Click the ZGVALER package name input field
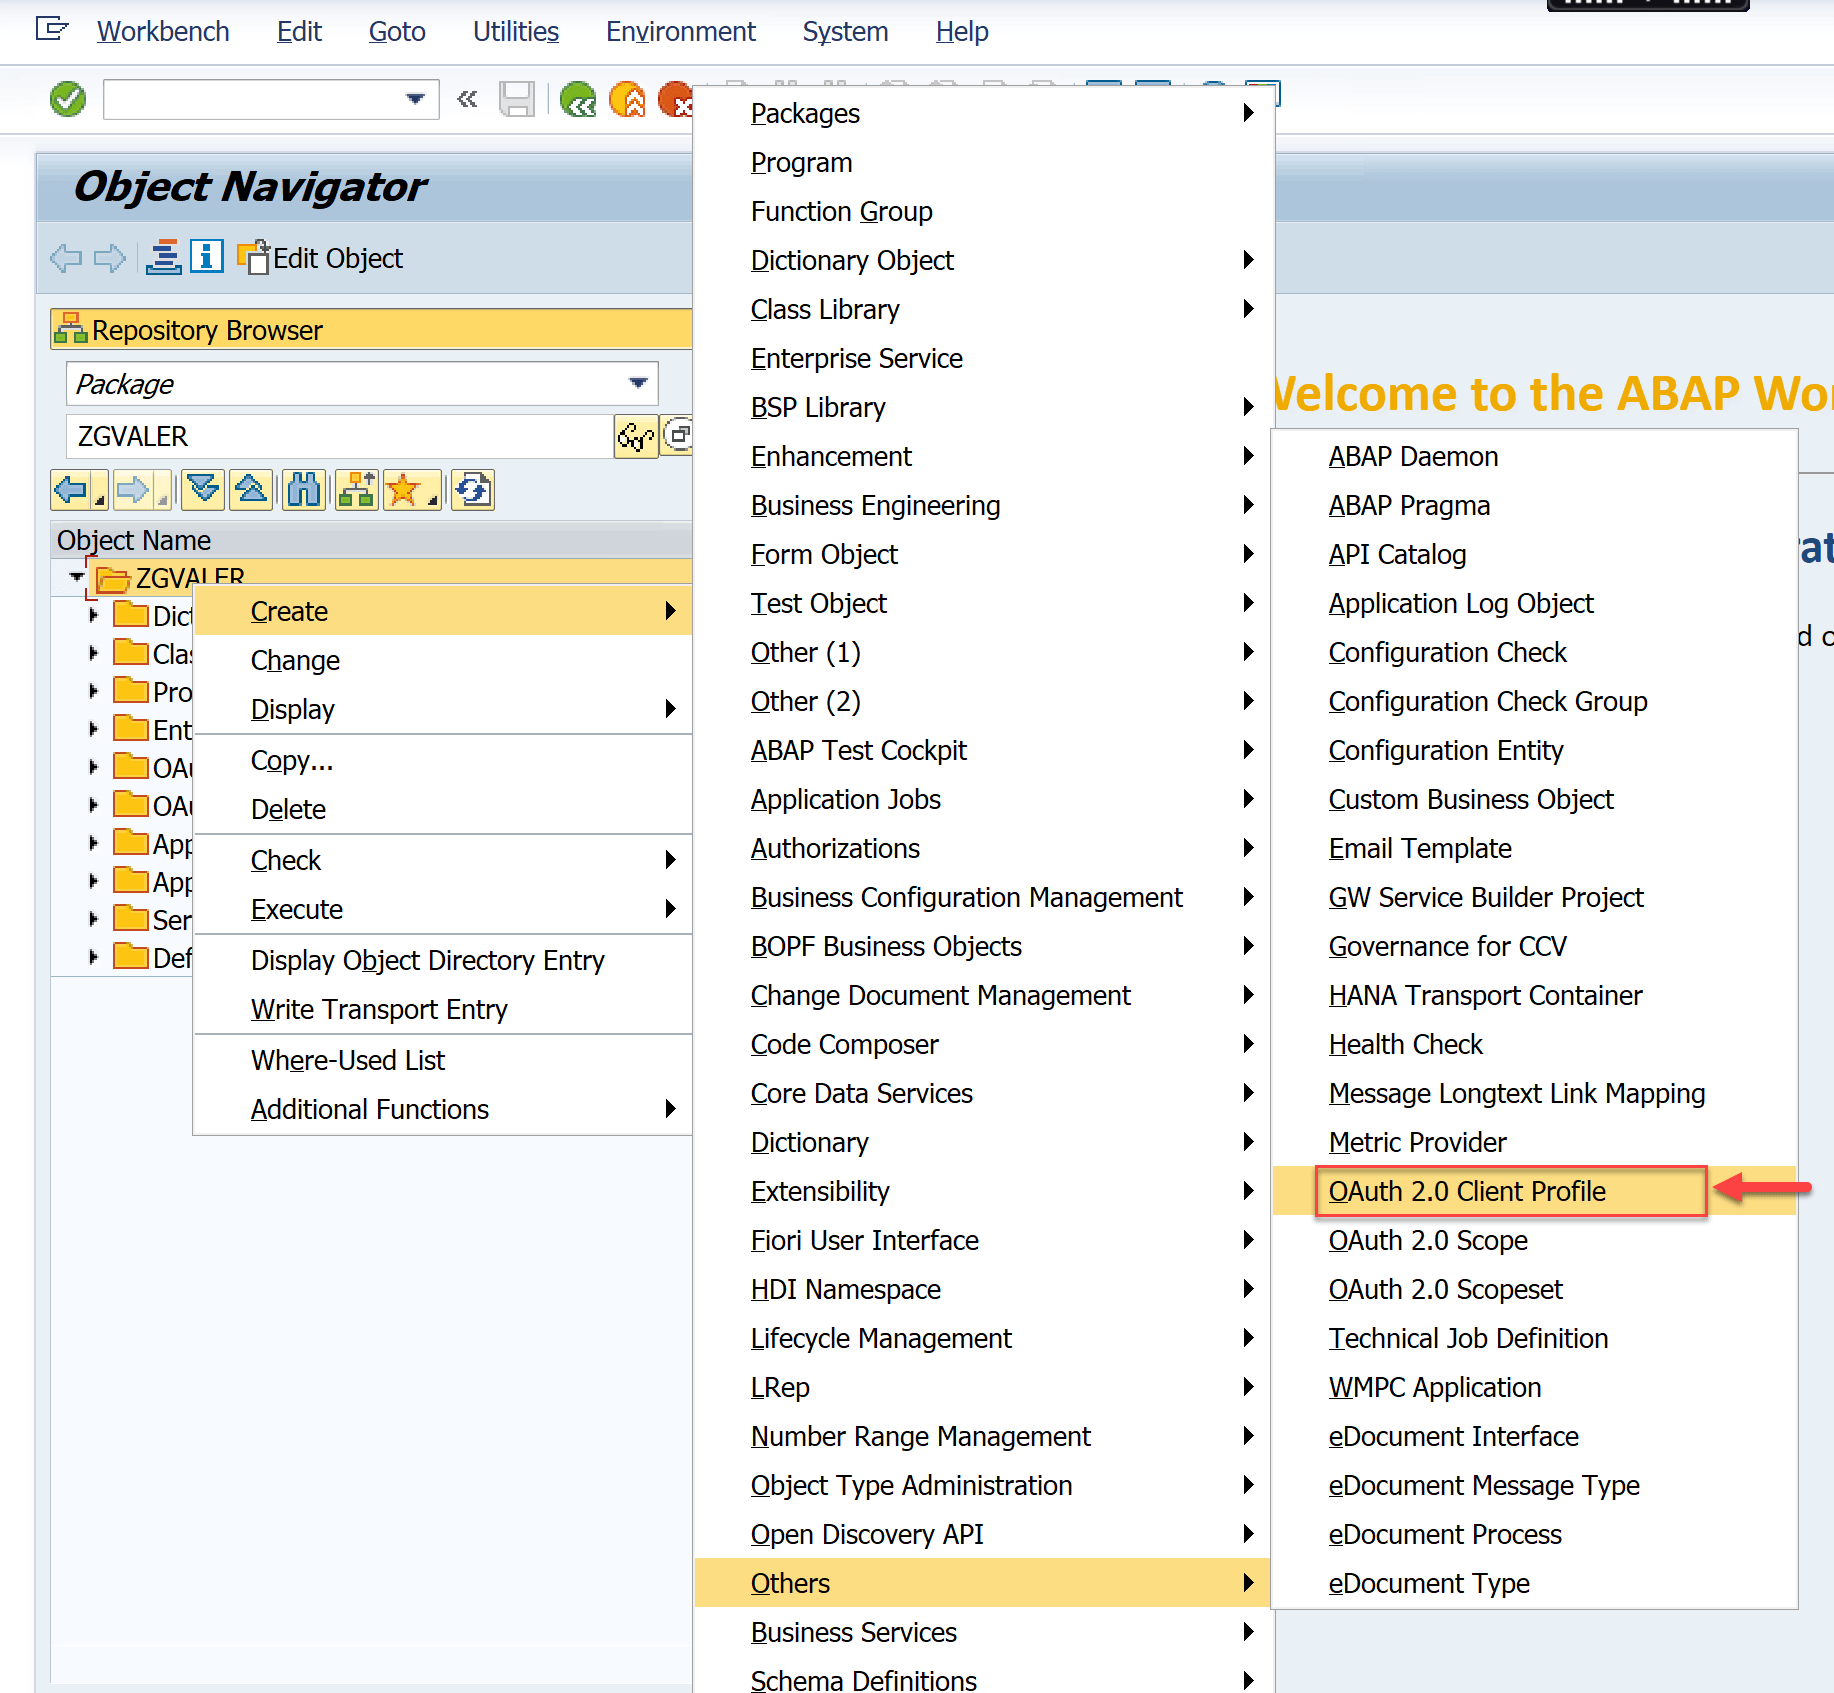The height and width of the screenshot is (1693, 1834). [338, 437]
